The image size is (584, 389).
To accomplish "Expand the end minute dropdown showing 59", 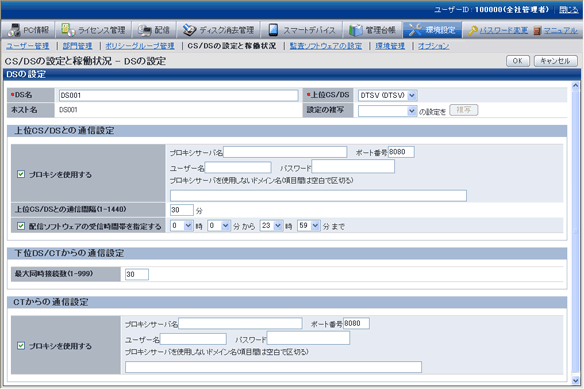I will (309, 225).
